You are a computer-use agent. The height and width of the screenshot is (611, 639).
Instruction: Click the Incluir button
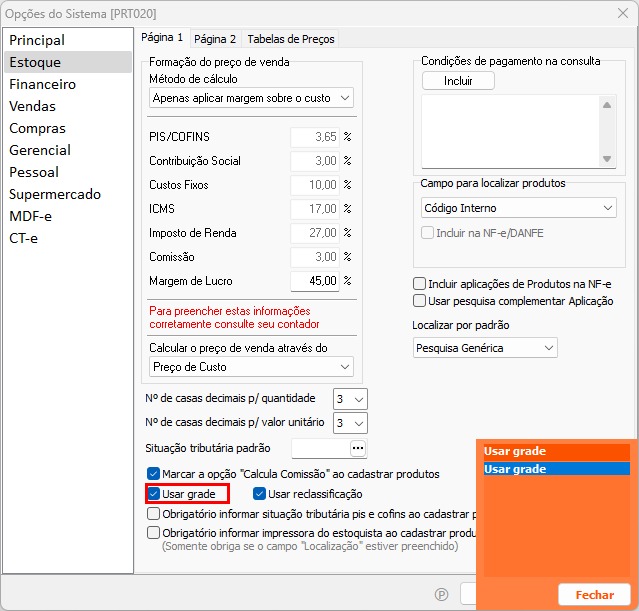[458, 81]
